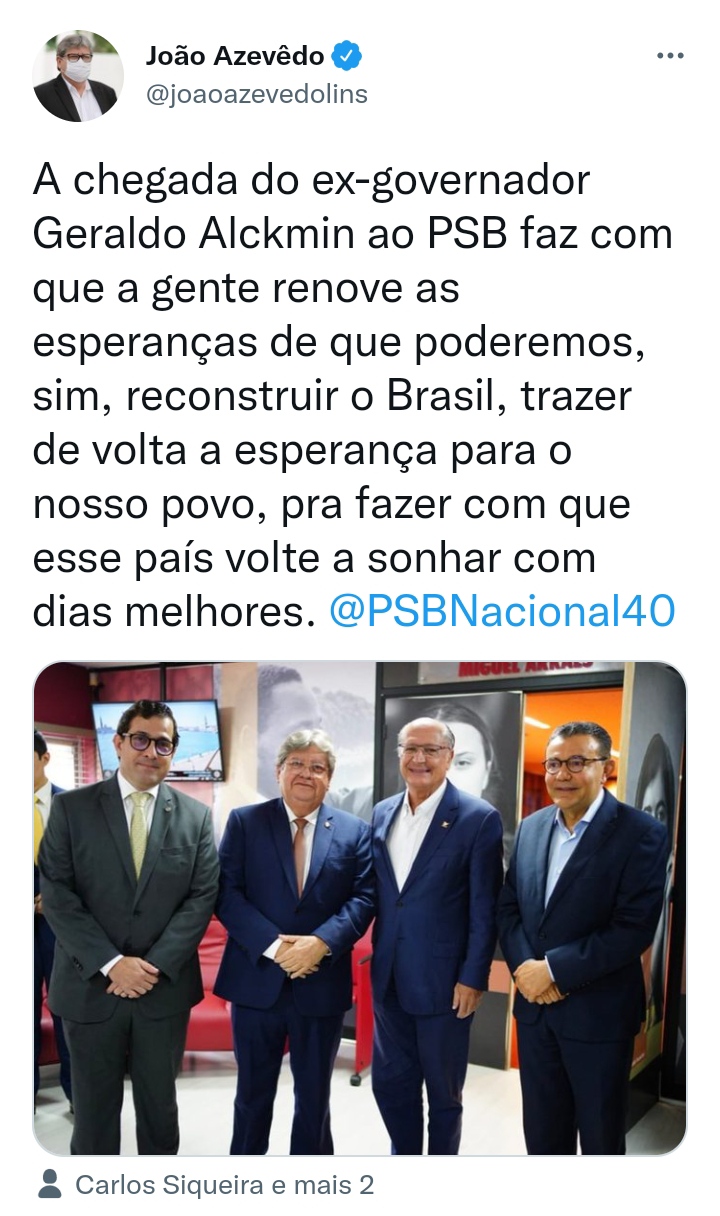Click the man wearing the yellow tie
The height and width of the screenshot is (1216, 720).
(128, 920)
